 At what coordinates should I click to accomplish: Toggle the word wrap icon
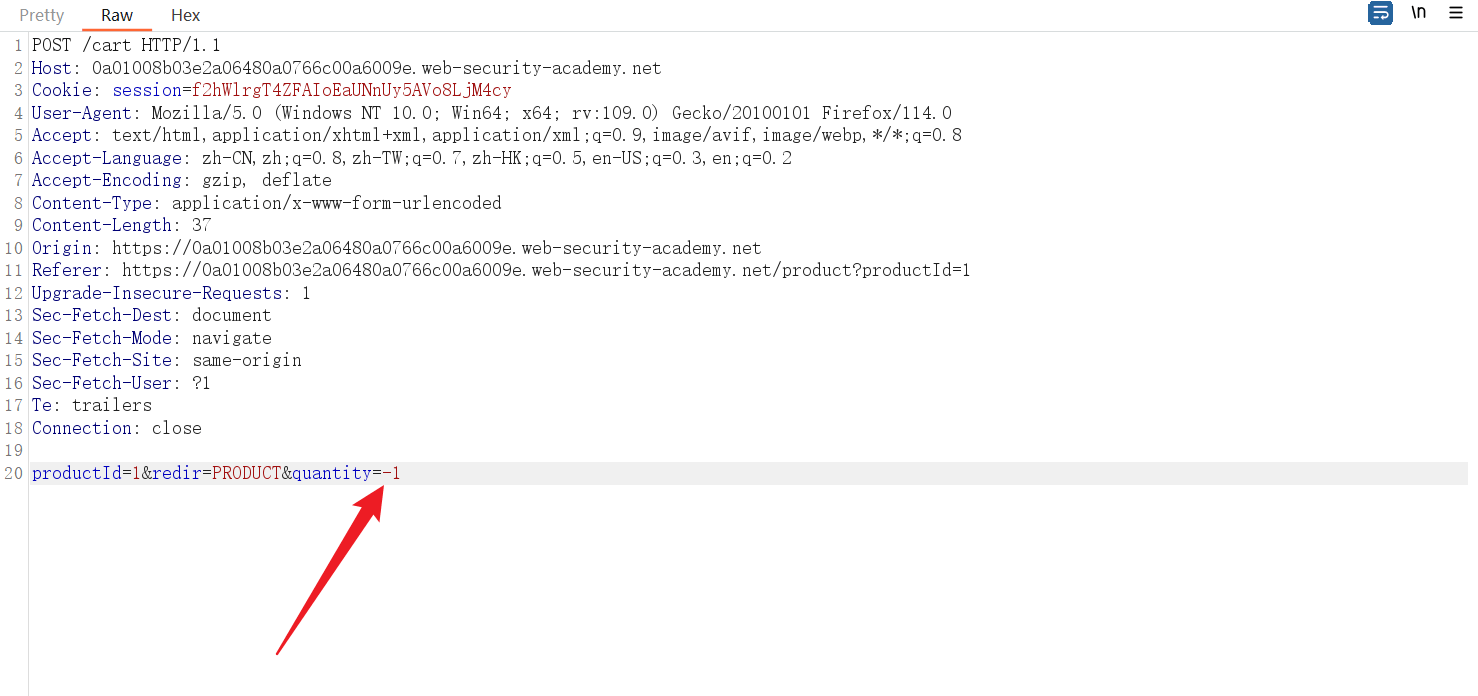[1380, 14]
